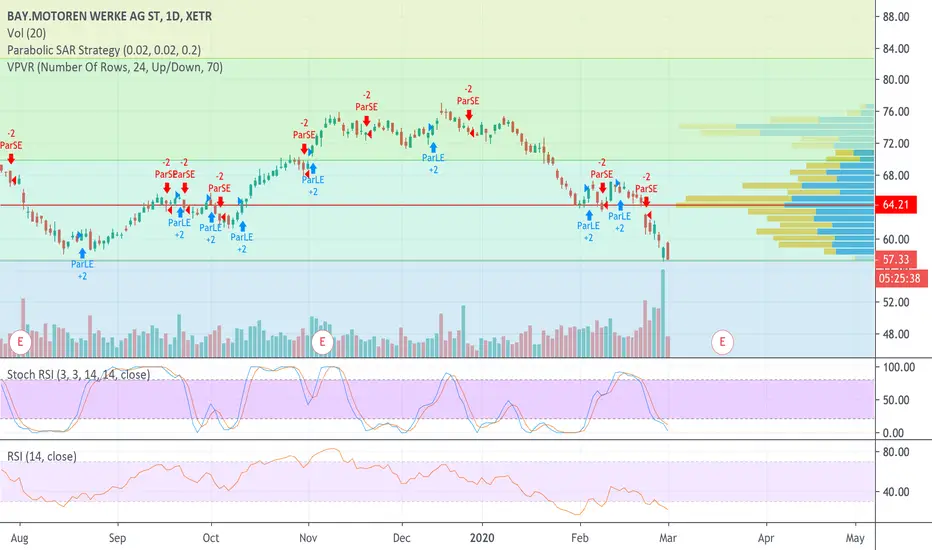Viewport: 932px width, 550px height.
Task: Select the ParLE +2 marker in late September
Action: 180,222
